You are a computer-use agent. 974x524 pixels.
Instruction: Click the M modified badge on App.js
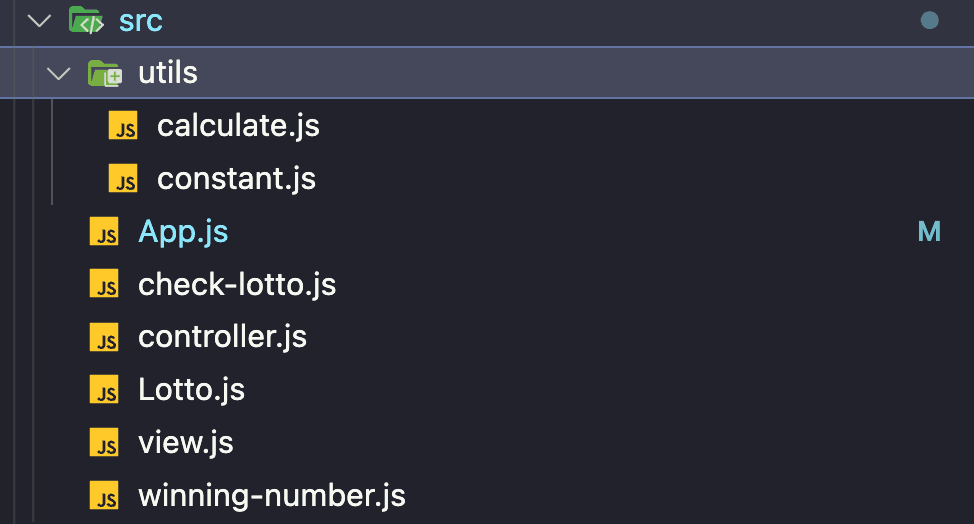[x=929, y=232]
